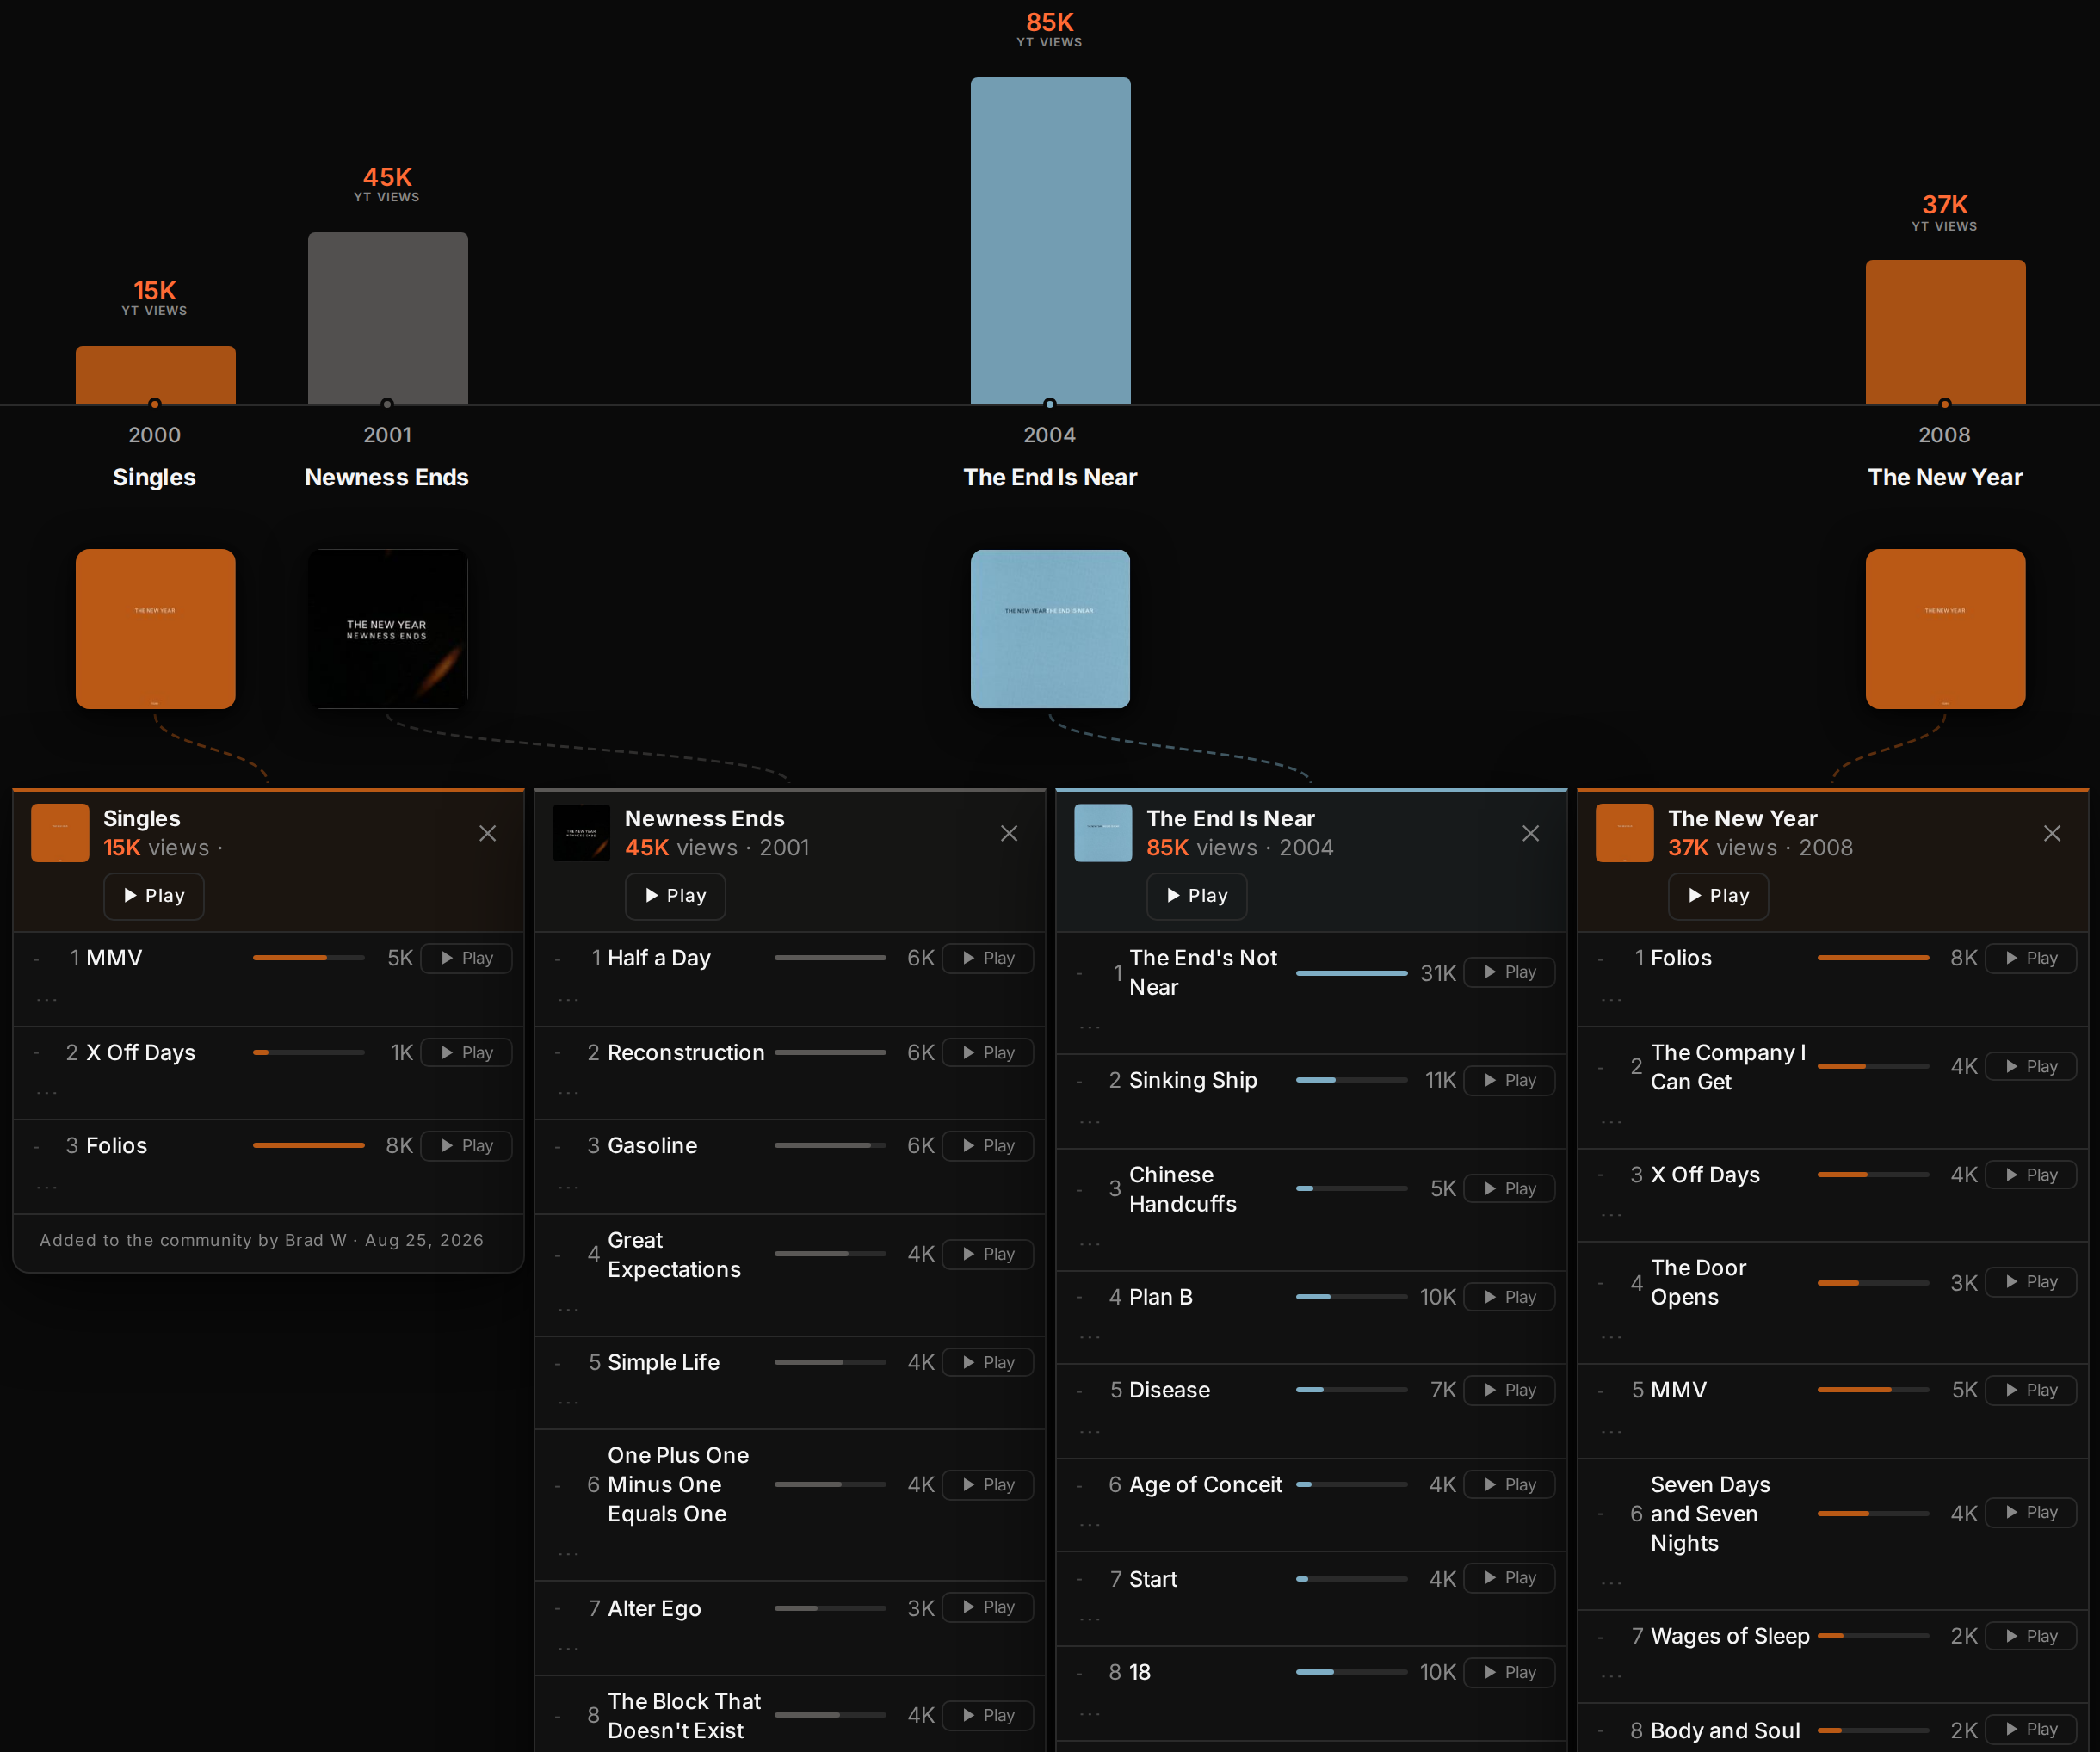2100x1752 pixels.
Task: Play the Sinking Ship track
Action: click(x=1509, y=1080)
